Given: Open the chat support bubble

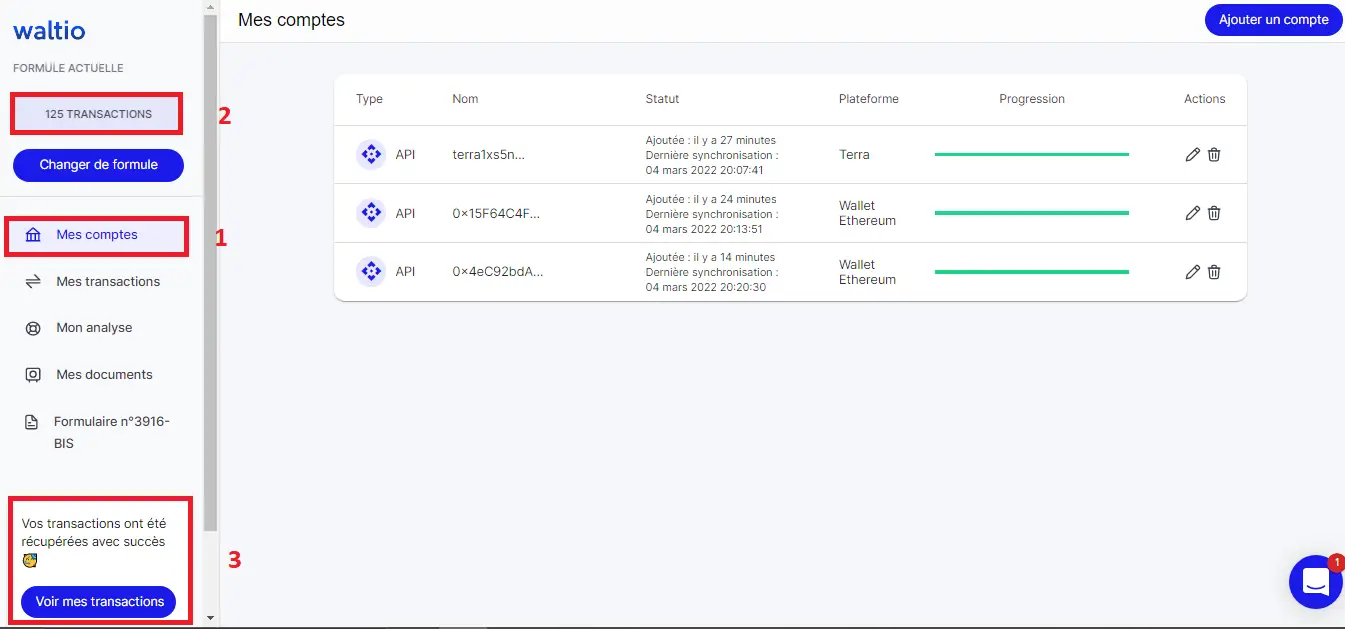Looking at the screenshot, I should tap(1315, 582).
